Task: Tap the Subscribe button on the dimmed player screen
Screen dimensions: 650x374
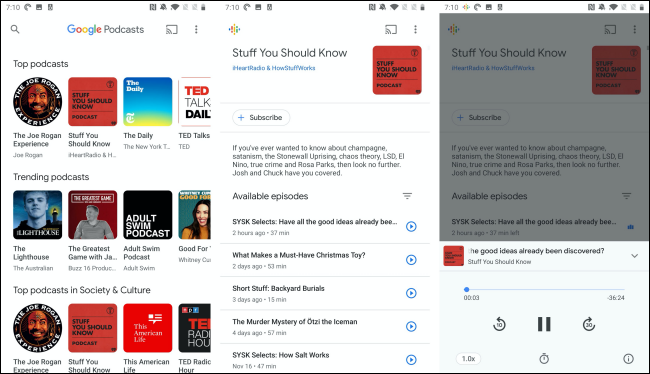Action: [x=480, y=118]
